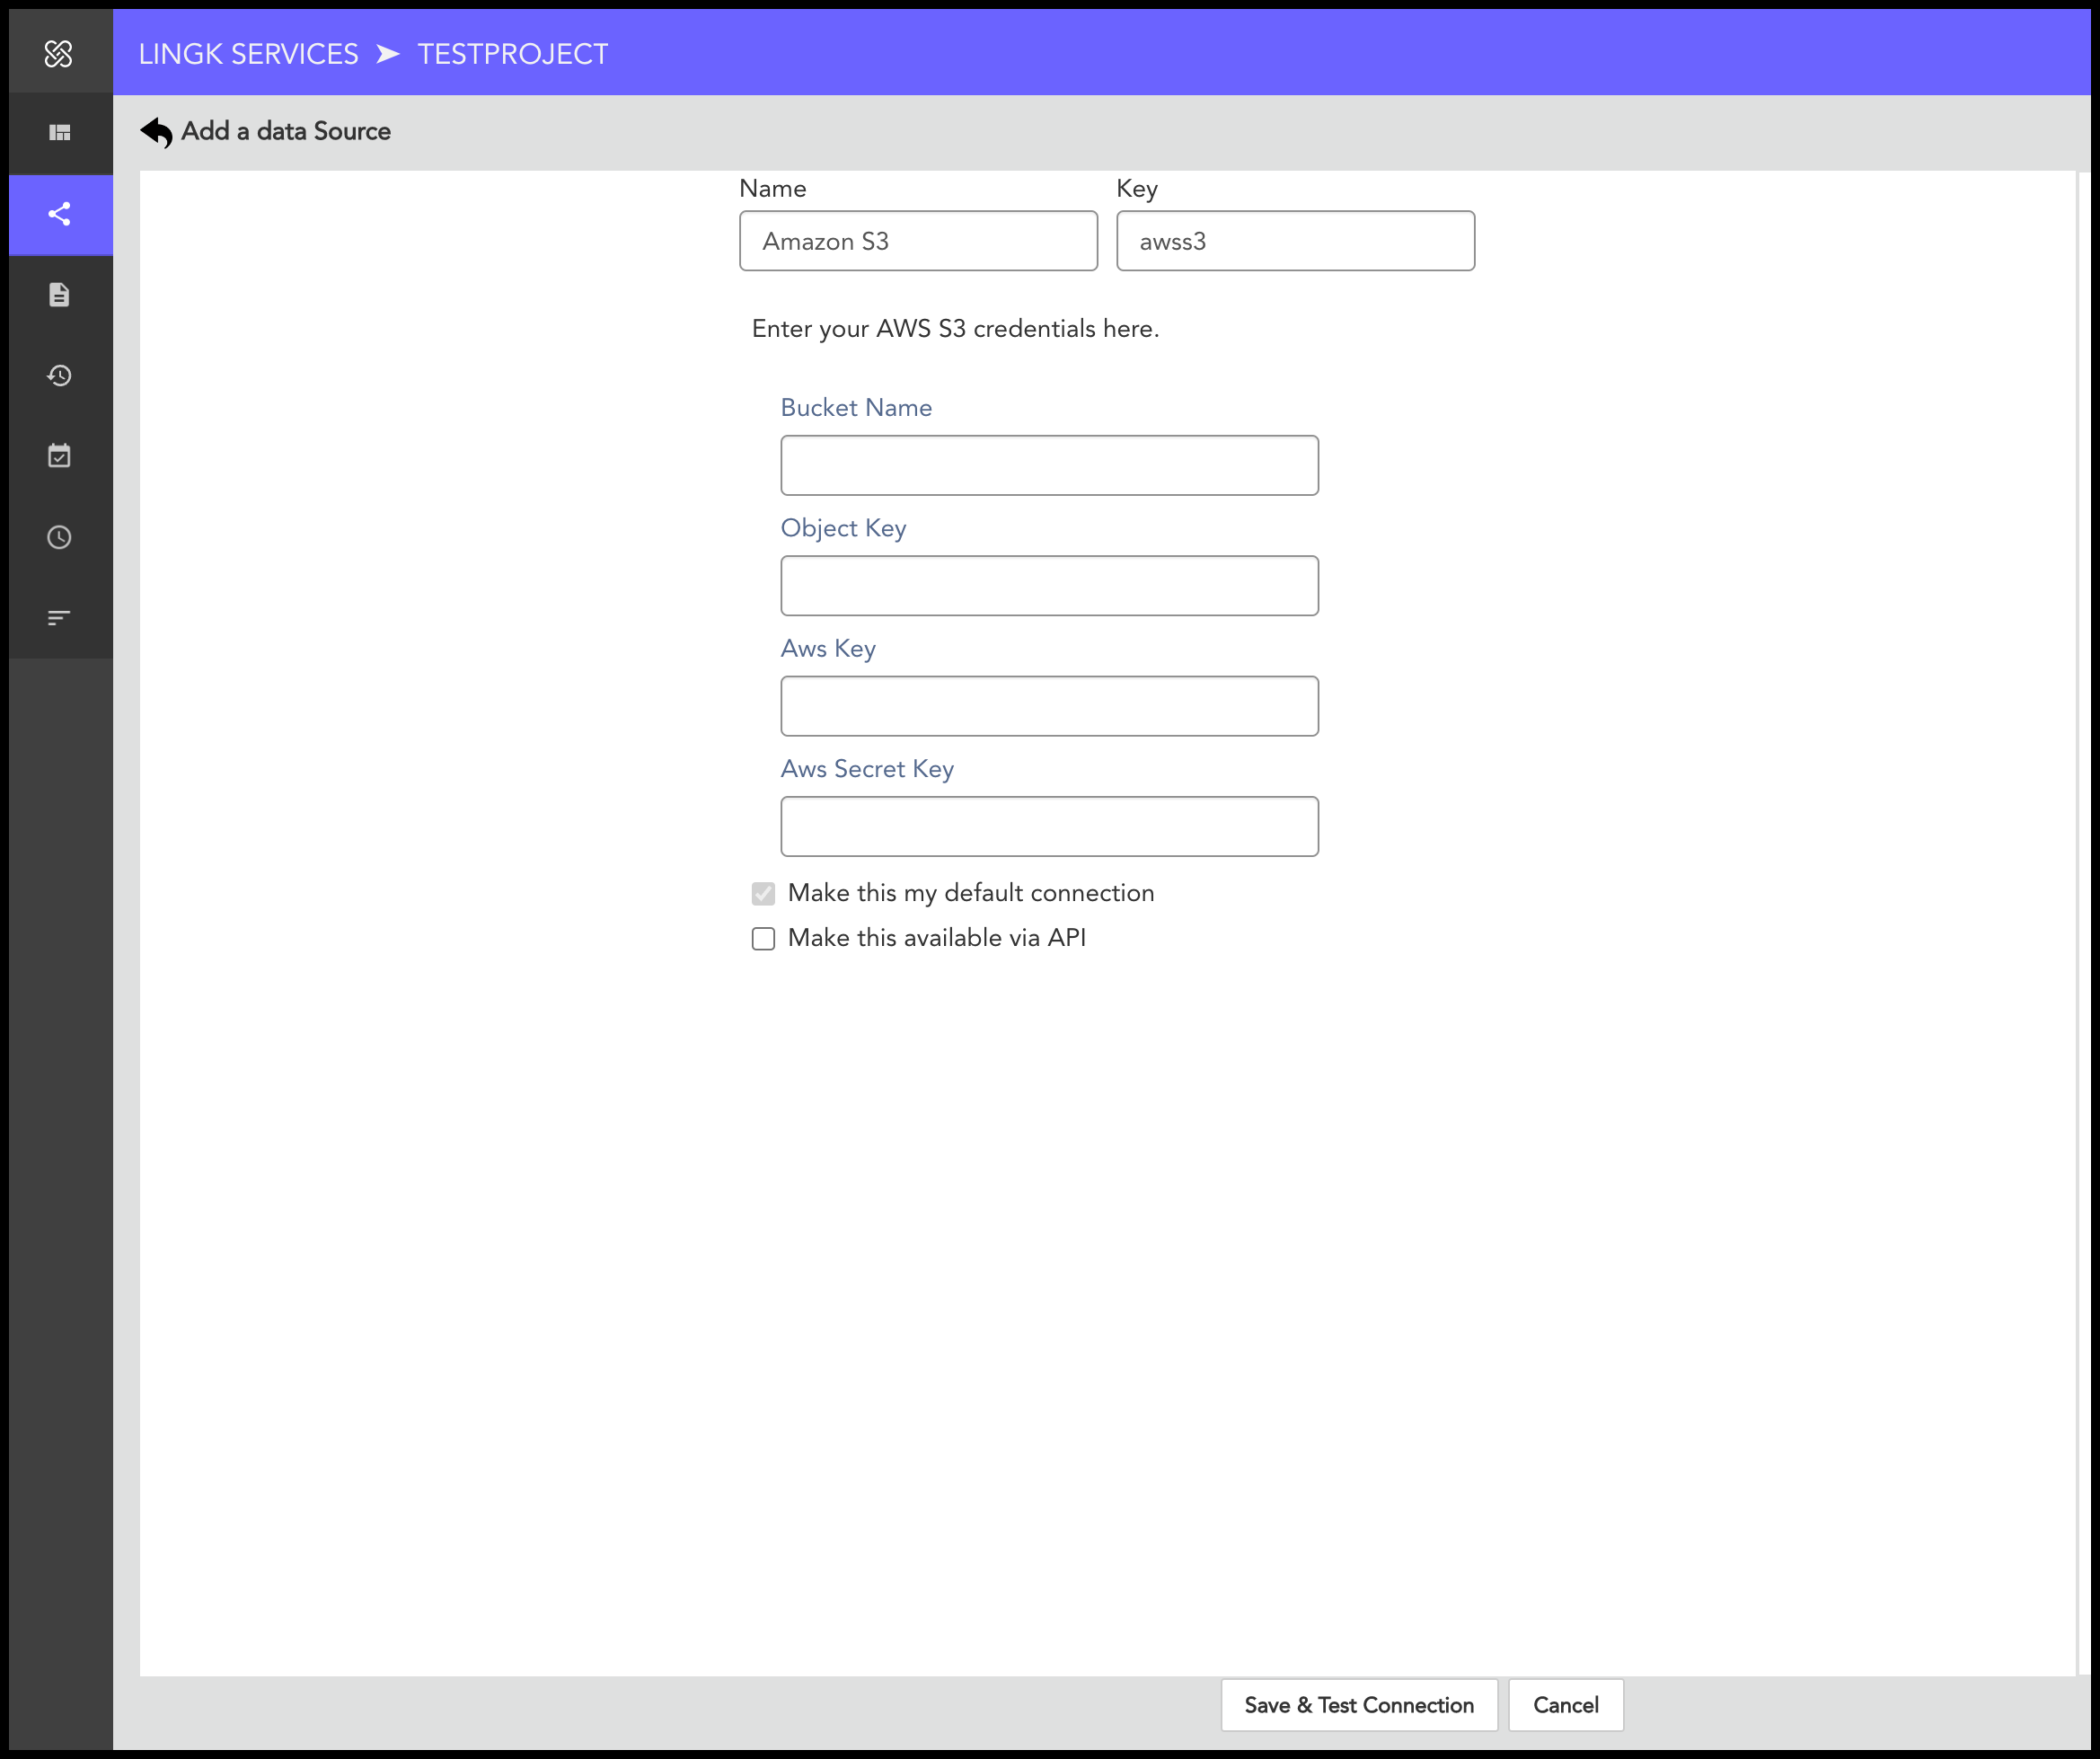Enable Make this available via API
Screen dimensions: 2100x1759
(x=763, y=938)
